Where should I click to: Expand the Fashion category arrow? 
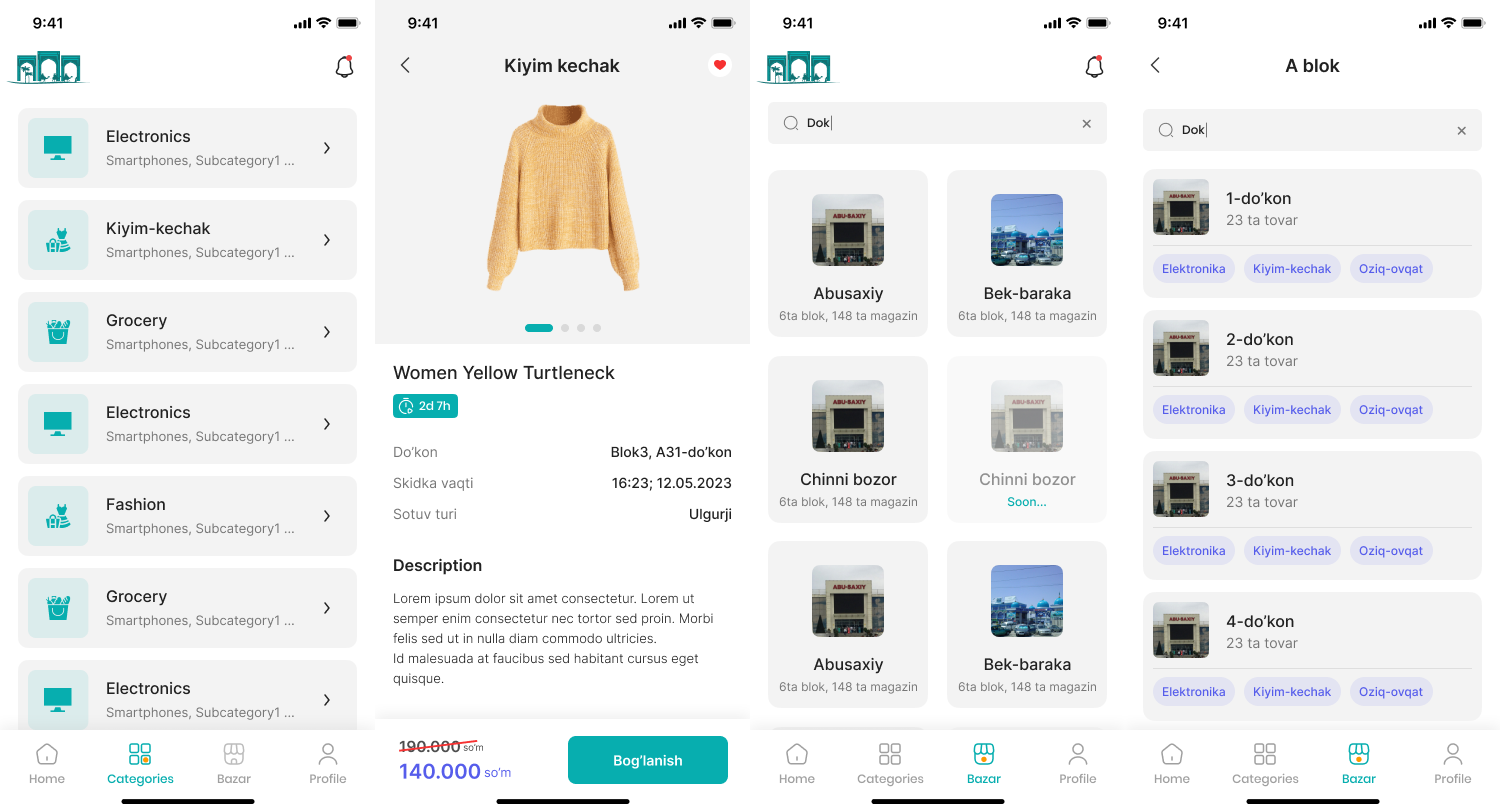(x=327, y=516)
